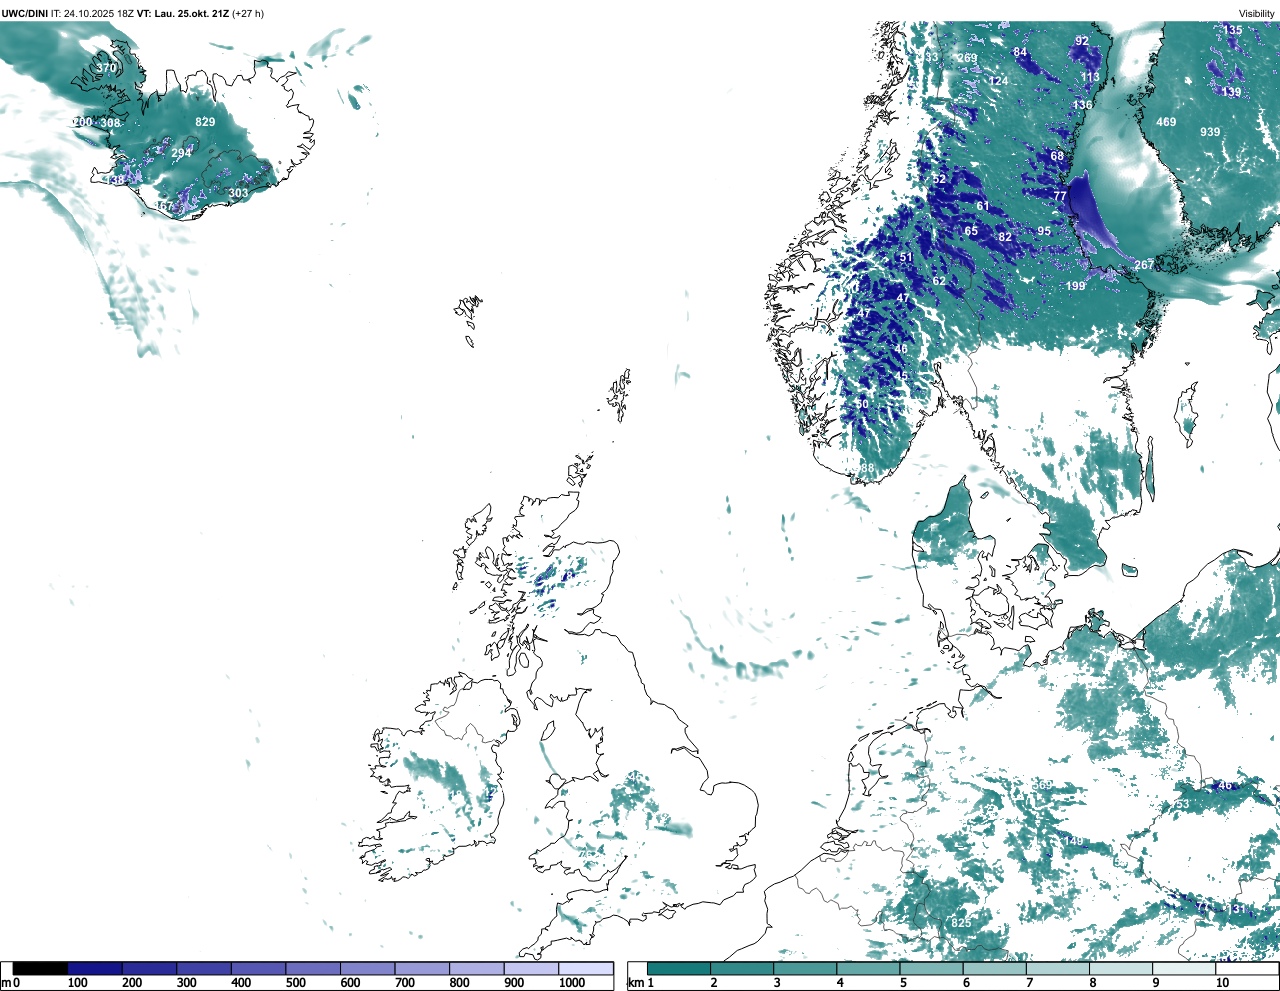Click the '294' value in central Iceland
Screen dimensions: 1280x991
pos(181,153)
